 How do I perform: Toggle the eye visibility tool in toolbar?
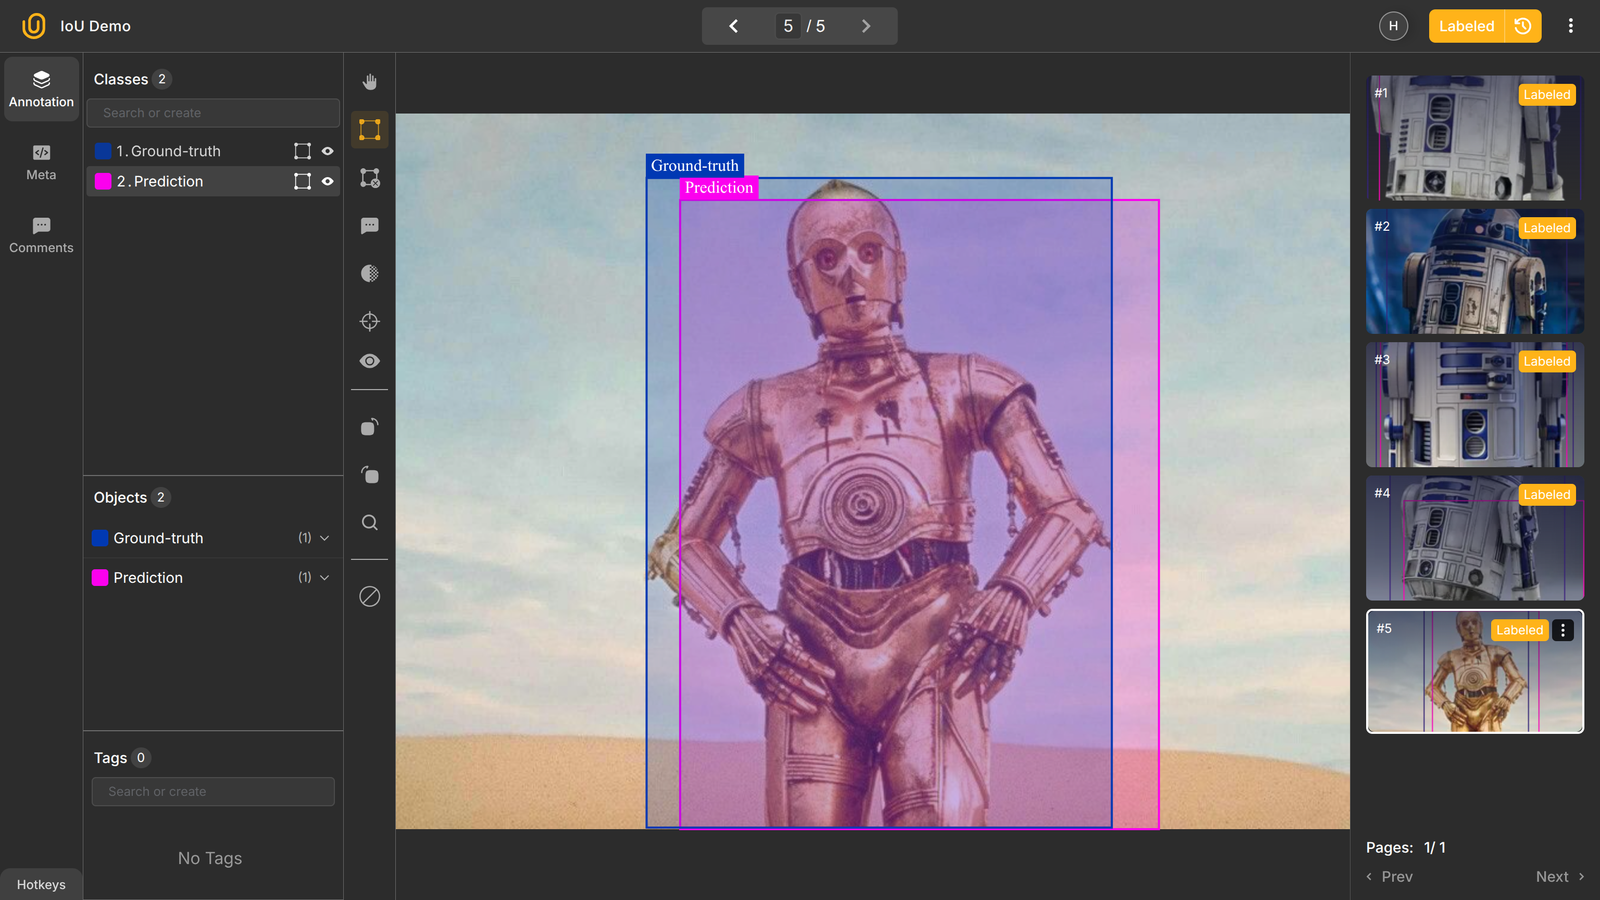pyautogui.click(x=370, y=361)
